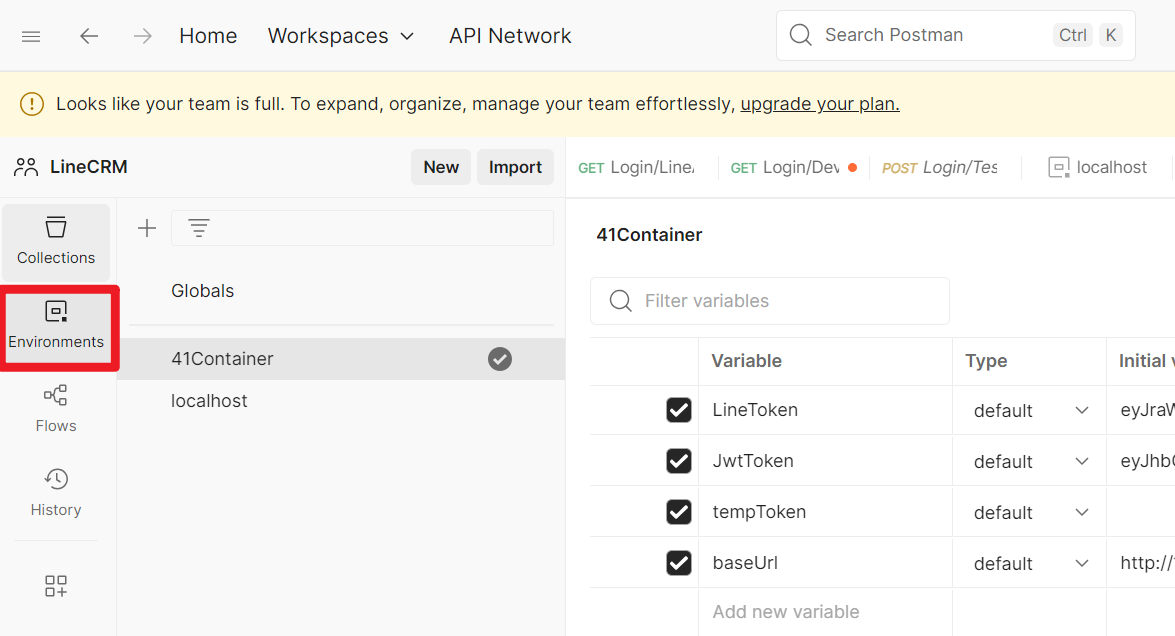Switch to the POST Login/Tes tab
This screenshot has height=636, width=1175.
click(x=939, y=168)
